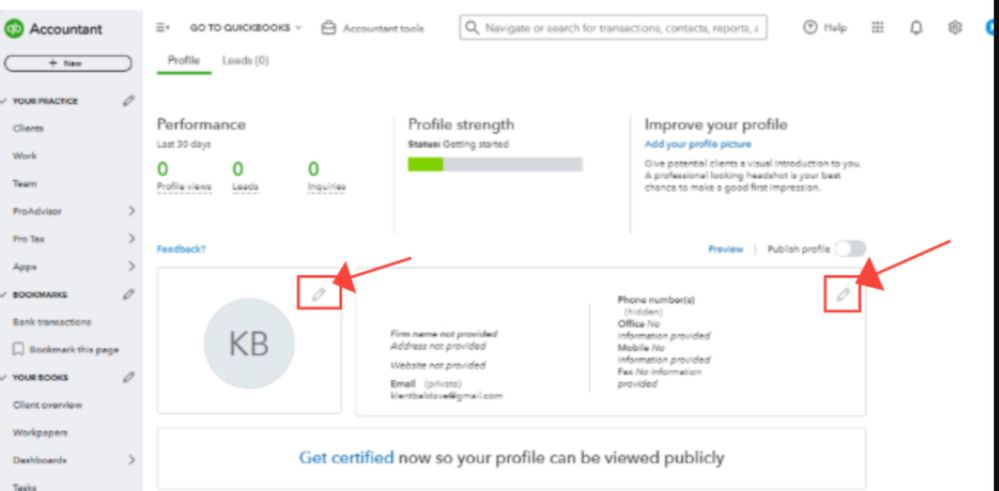Screen dimensions: 999x491
Task: Open the notifications bell
Action: point(916,29)
